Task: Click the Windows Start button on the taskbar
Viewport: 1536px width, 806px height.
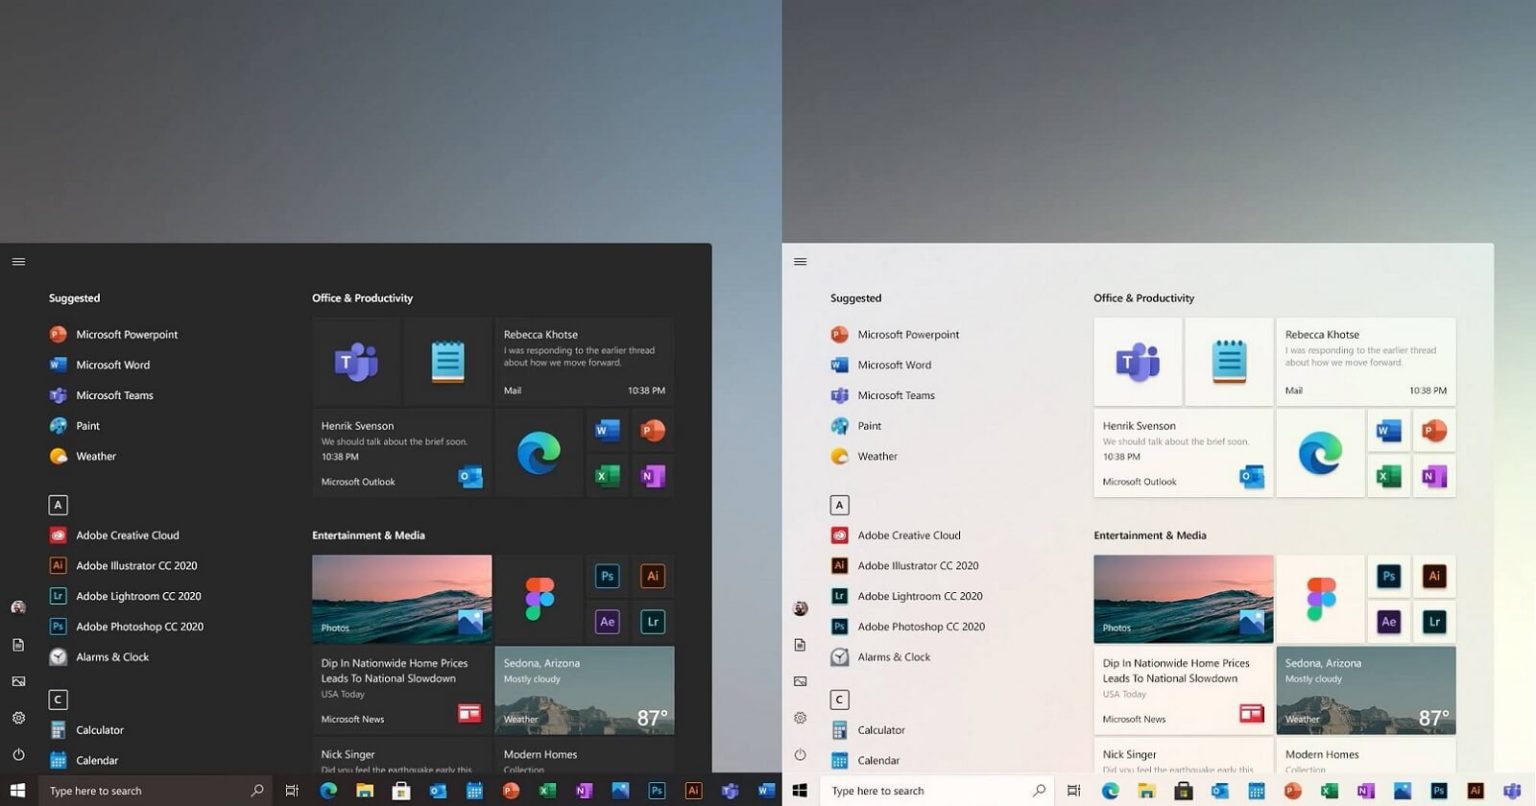Action: click(18, 790)
